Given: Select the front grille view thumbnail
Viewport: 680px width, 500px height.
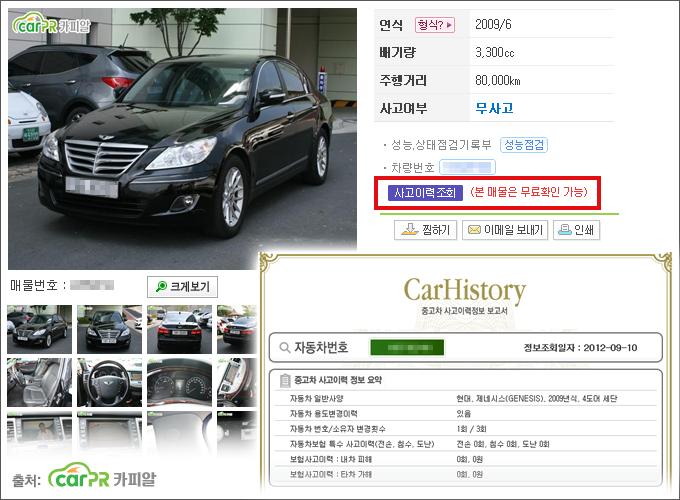Looking at the screenshot, I should [x=109, y=329].
